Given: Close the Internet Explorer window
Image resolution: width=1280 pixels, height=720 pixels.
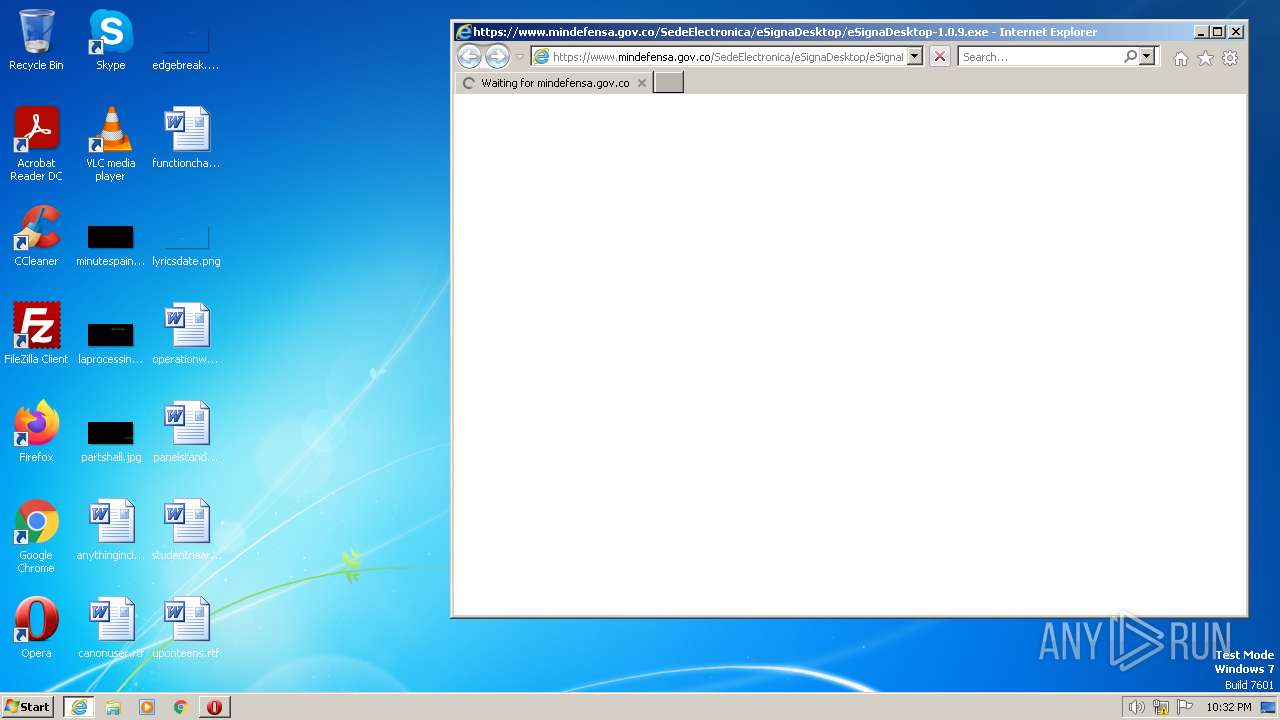Looking at the screenshot, I should click(1236, 32).
